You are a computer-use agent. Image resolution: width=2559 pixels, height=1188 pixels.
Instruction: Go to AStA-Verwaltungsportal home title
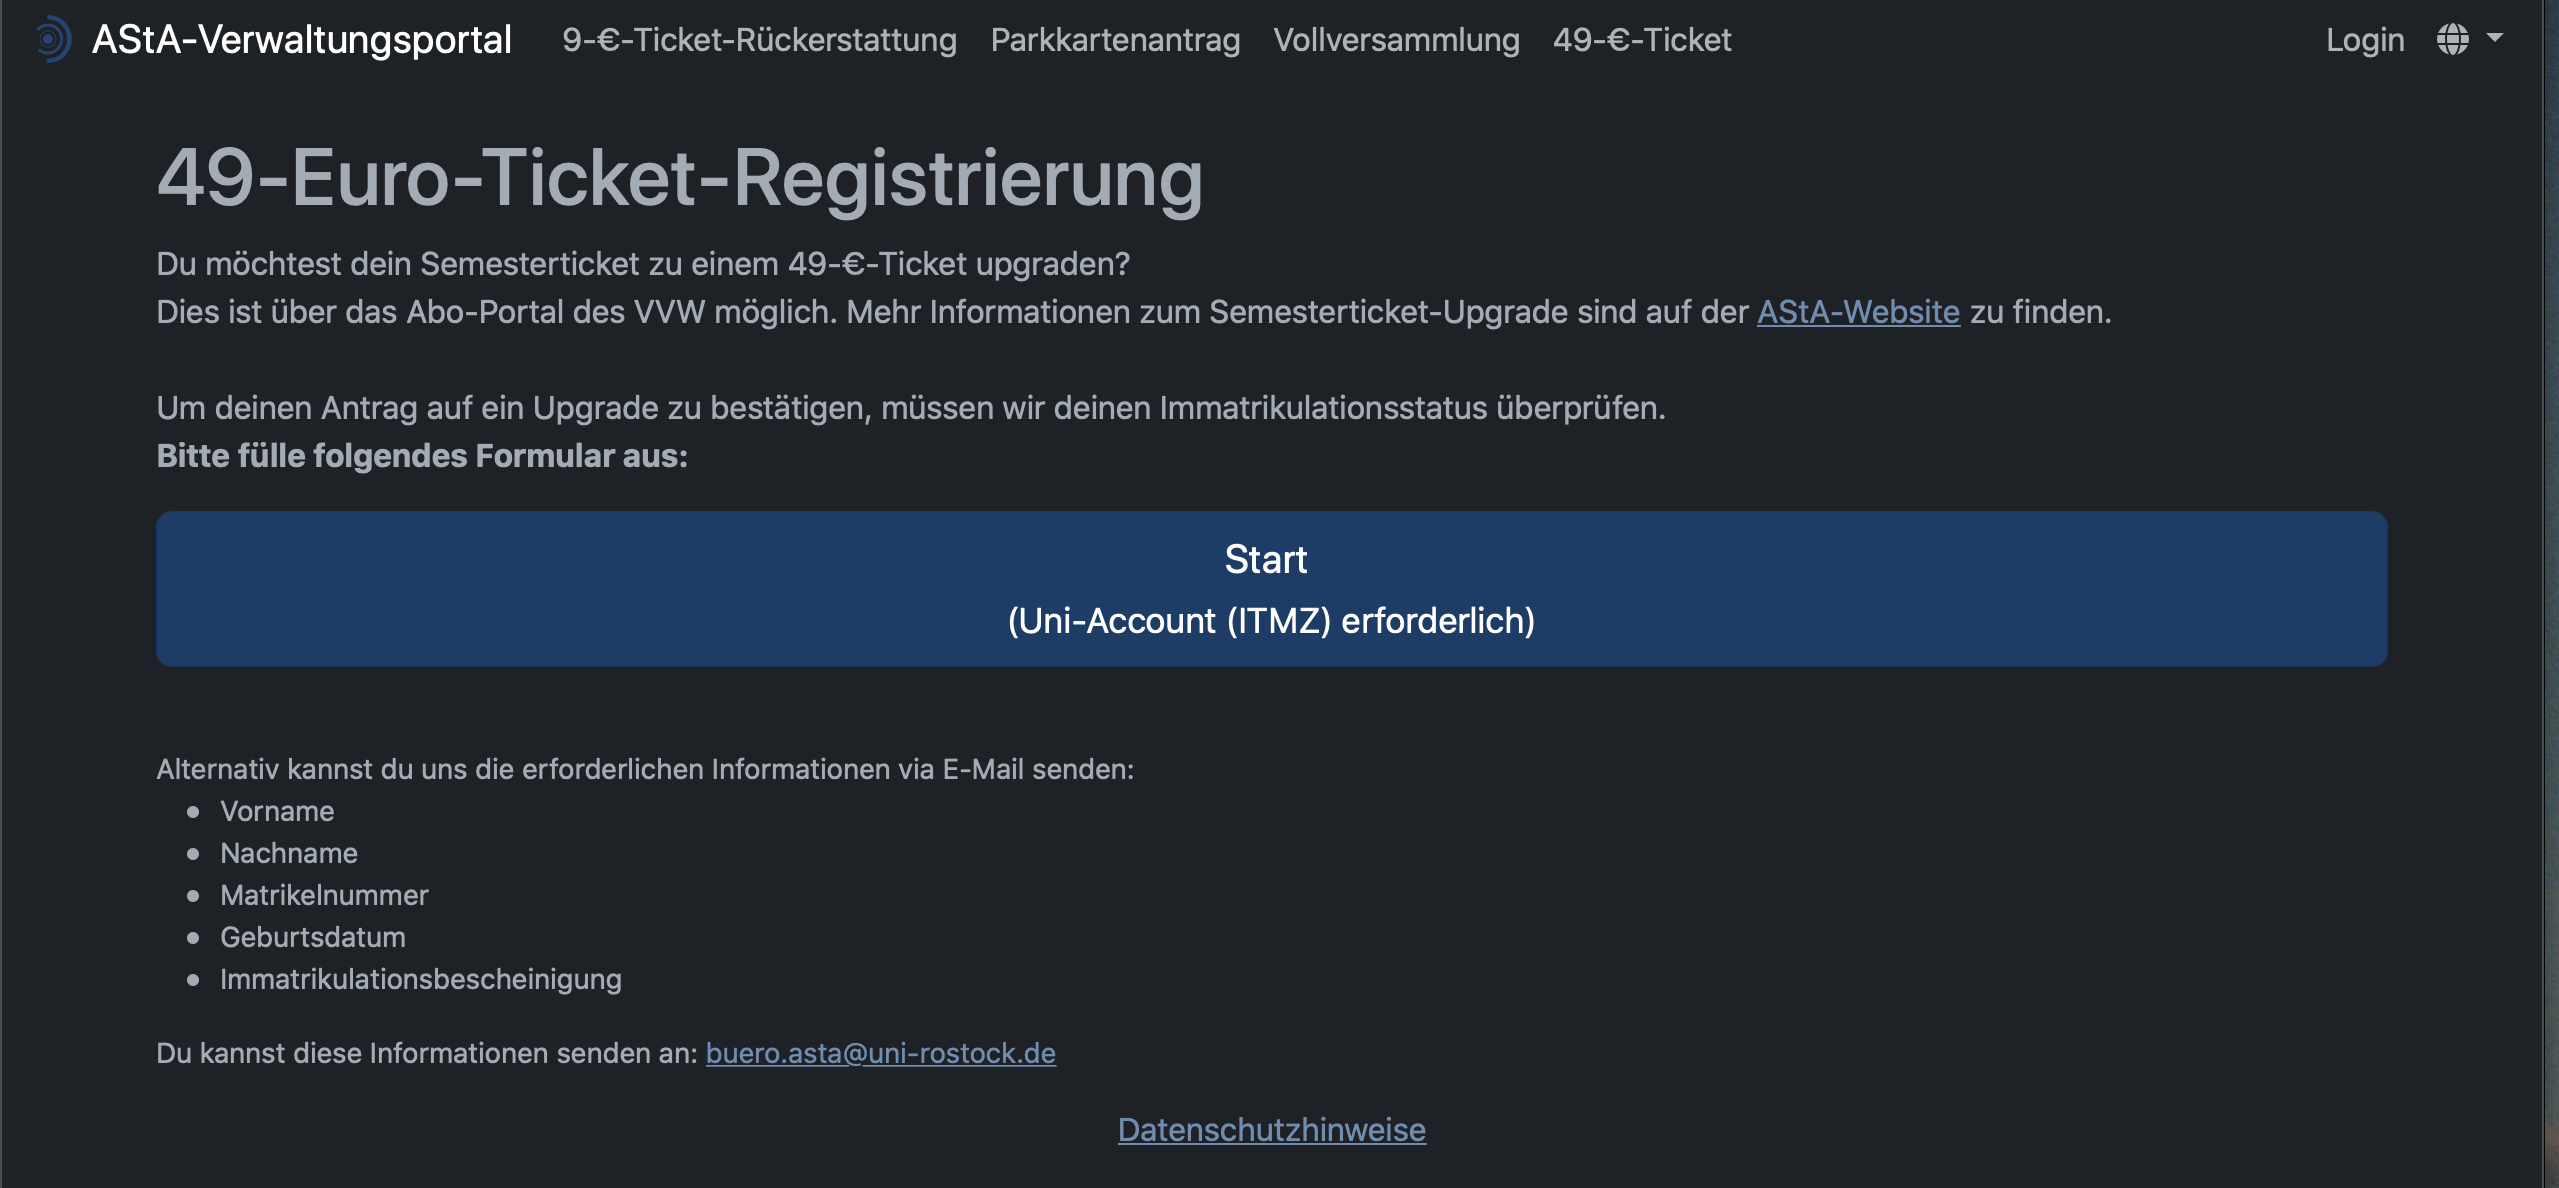[301, 39]
